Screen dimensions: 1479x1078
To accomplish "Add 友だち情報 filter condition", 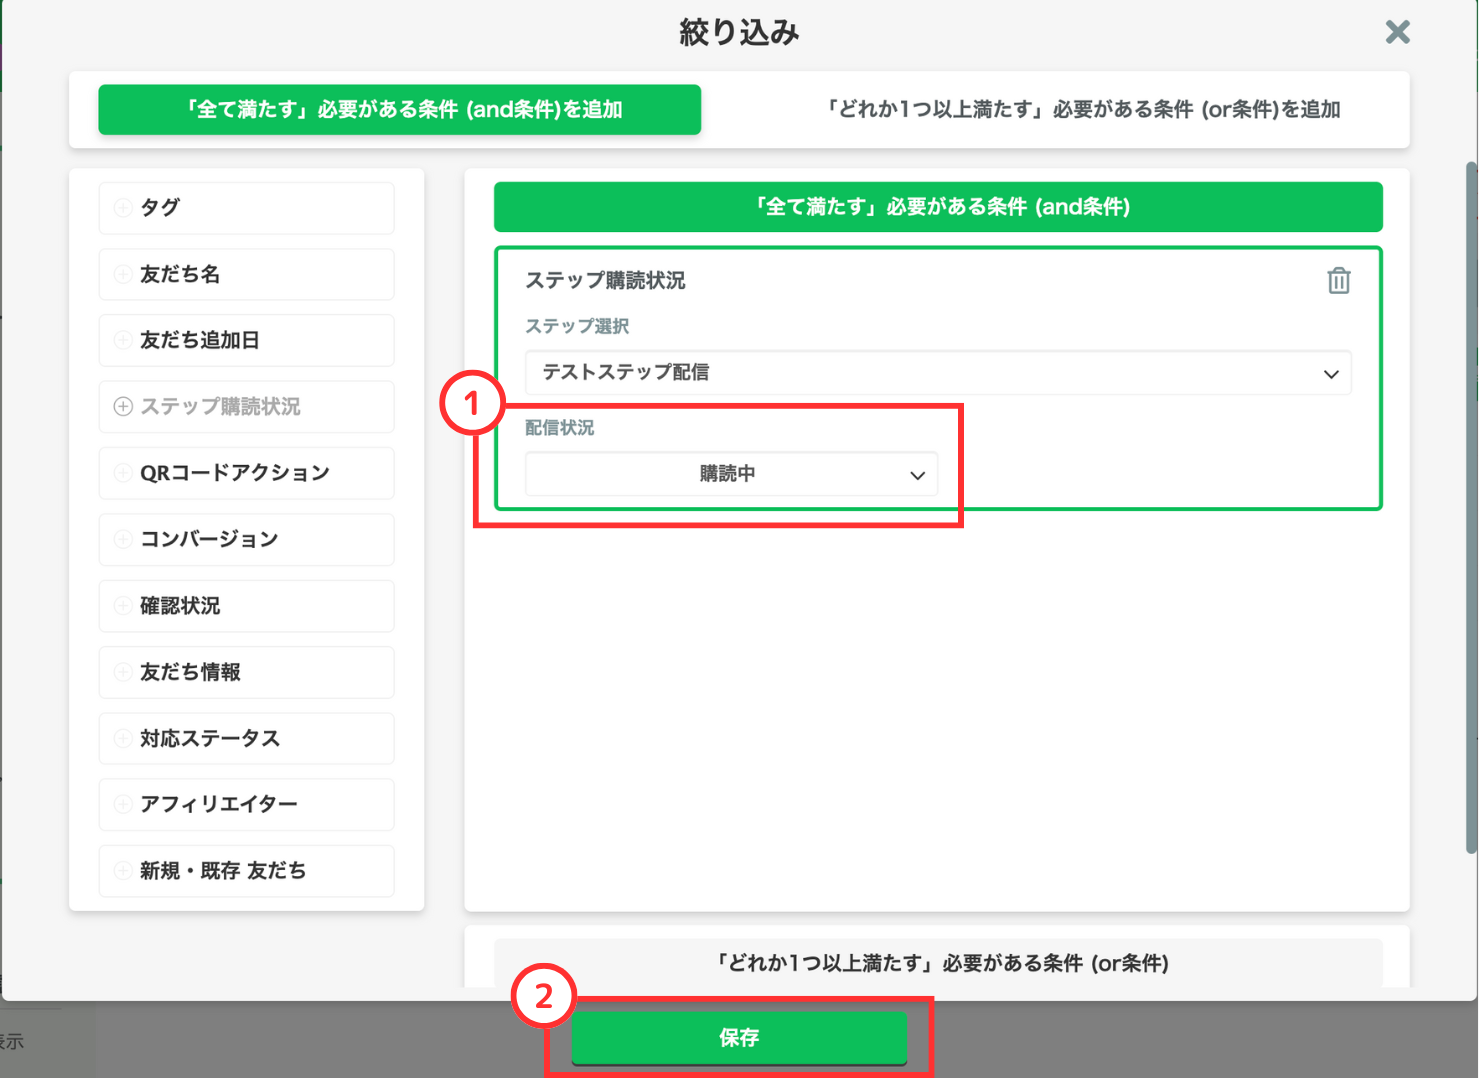I will [246, 672].
